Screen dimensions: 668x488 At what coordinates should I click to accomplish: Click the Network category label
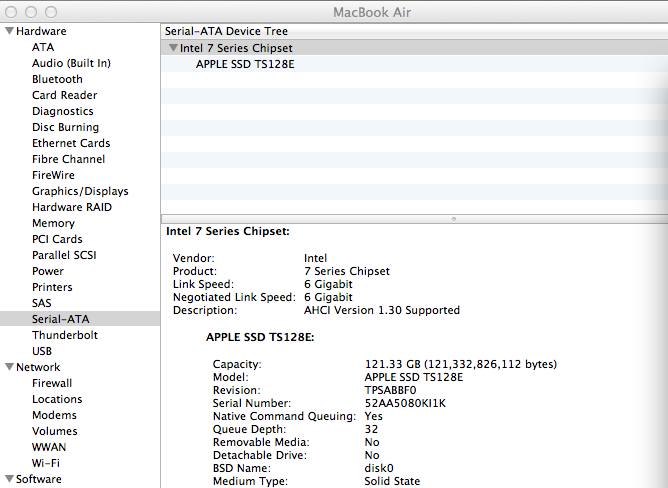(38, 367)
